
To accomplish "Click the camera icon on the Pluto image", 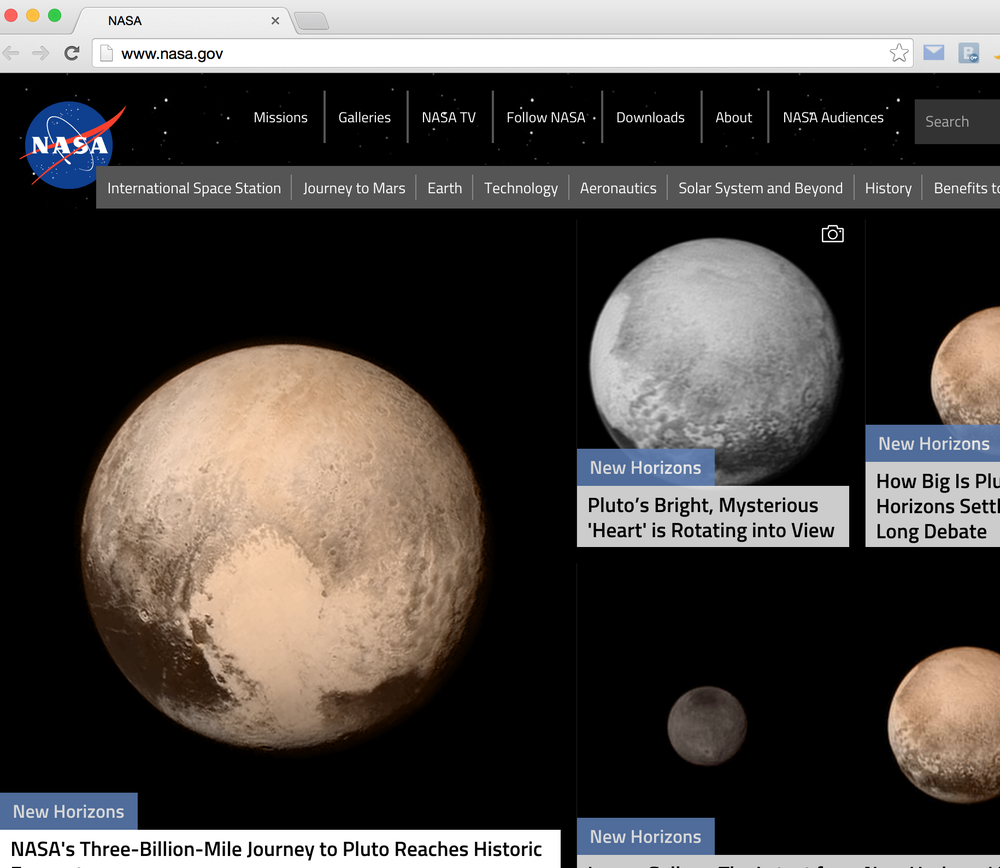I will tap(832, 234).
